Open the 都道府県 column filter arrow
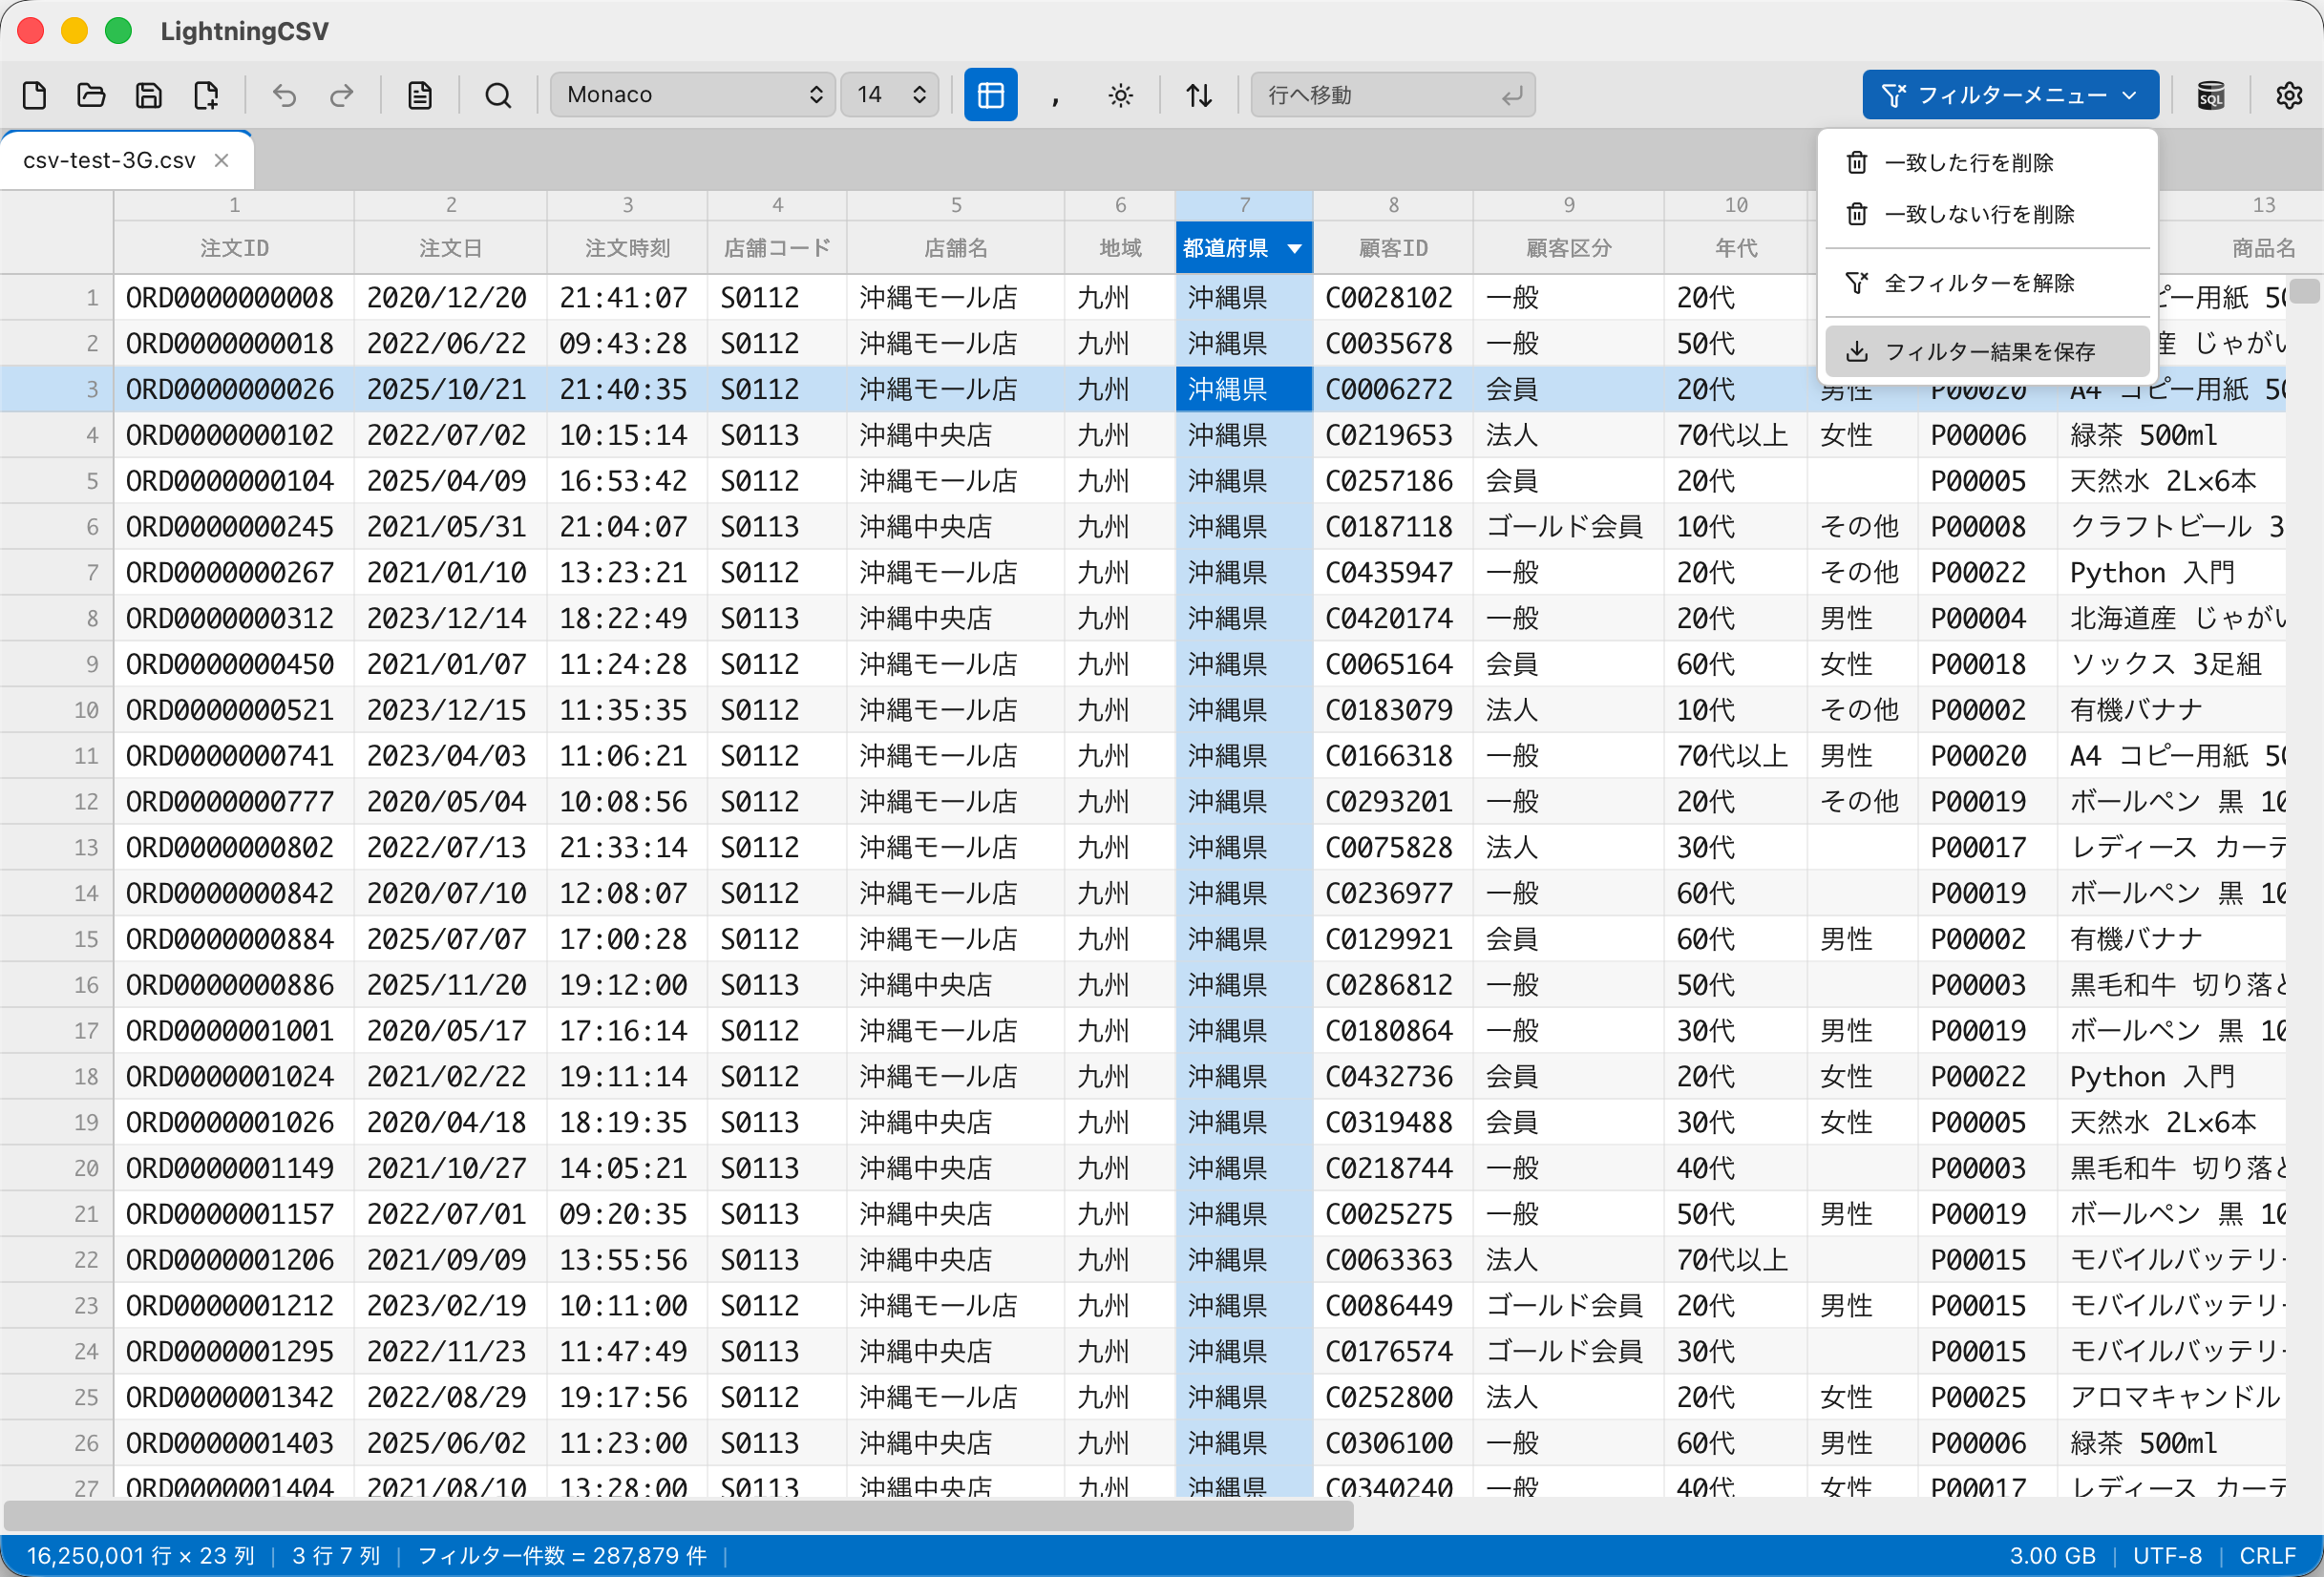Viewport: 2324px width, 1577px height. [x=1295, y=248]
